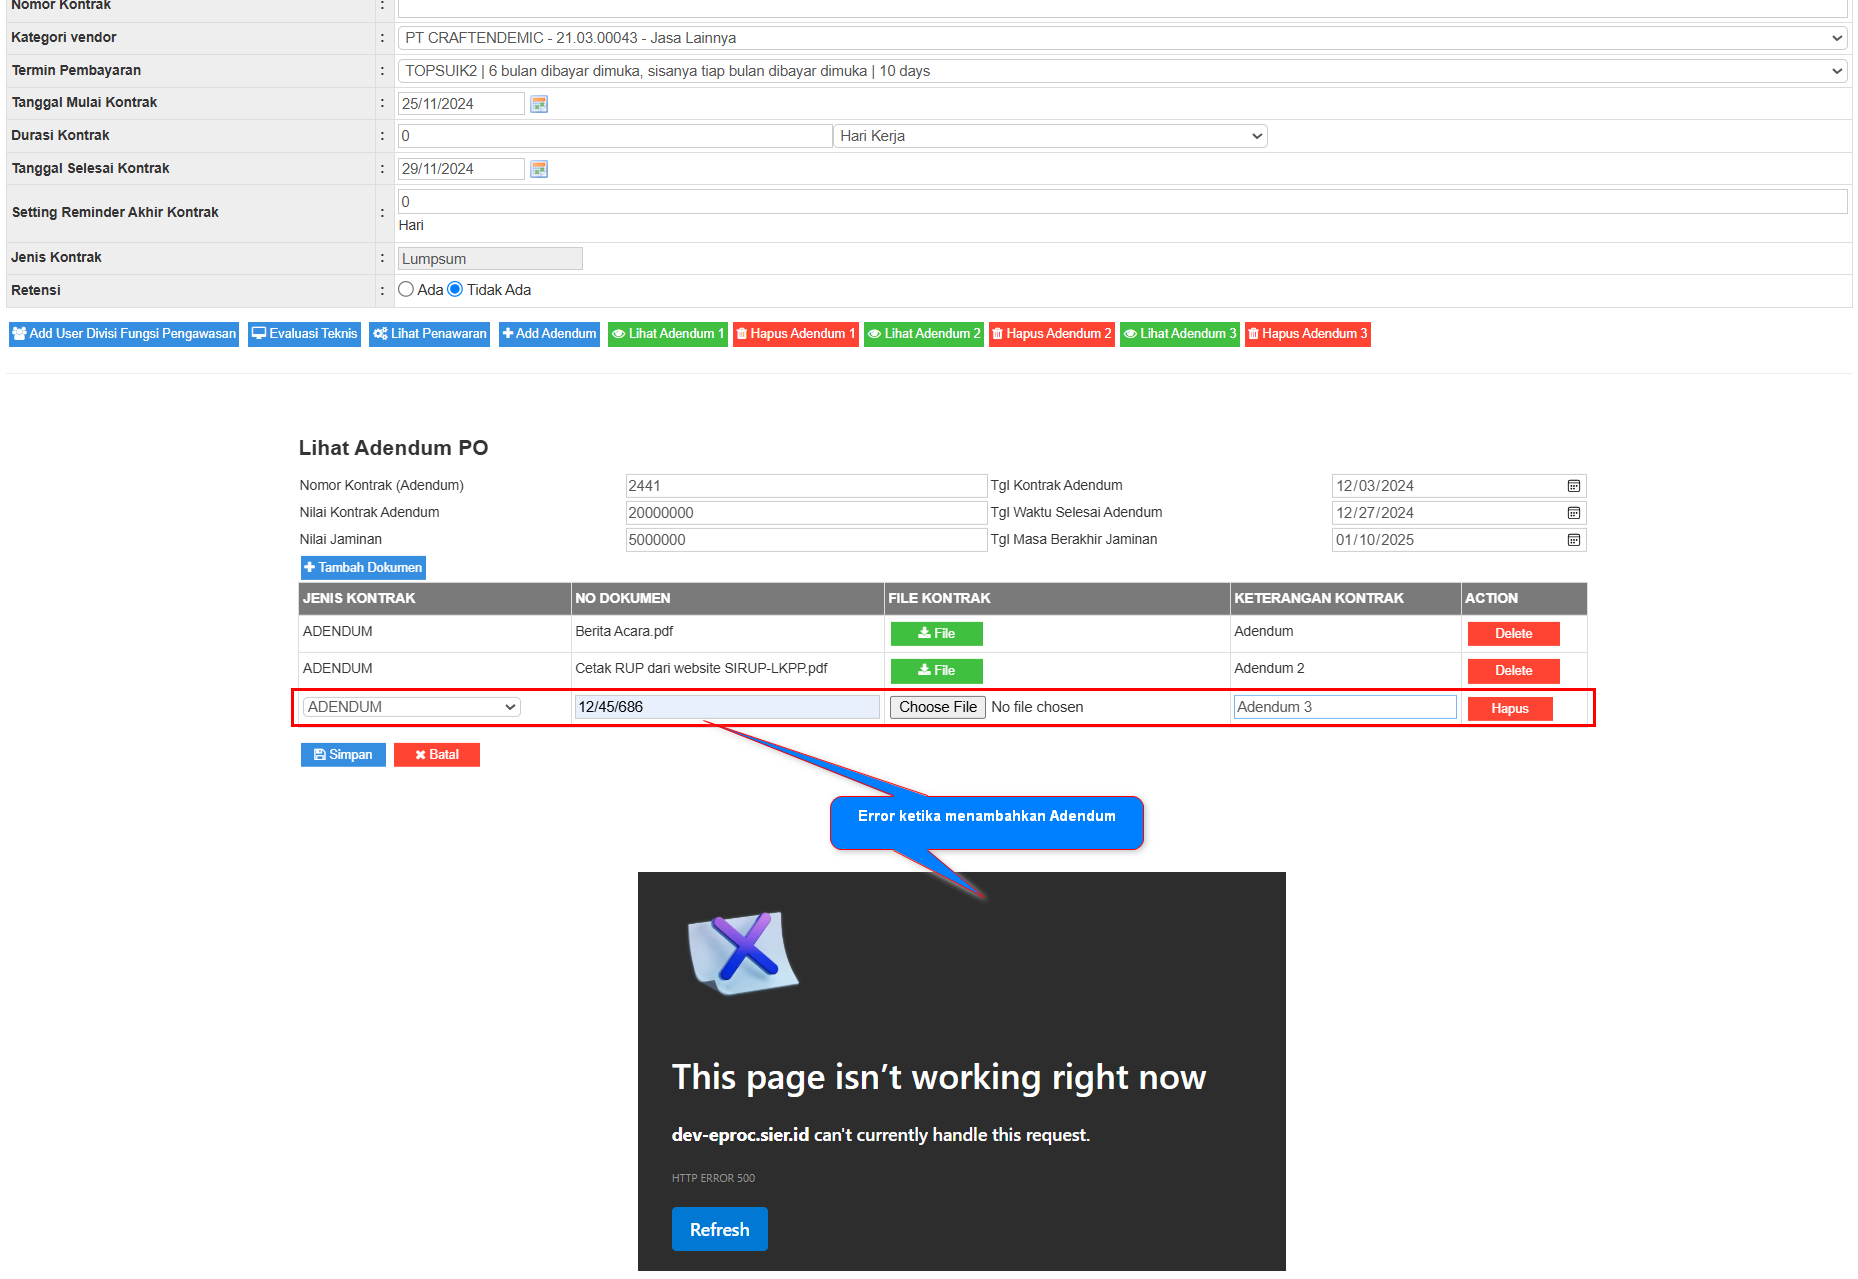The width and height of the screenshot is (1858, 1279).
Task: Select the Ada retensi radio button
Action: click(x=406, y=290)
